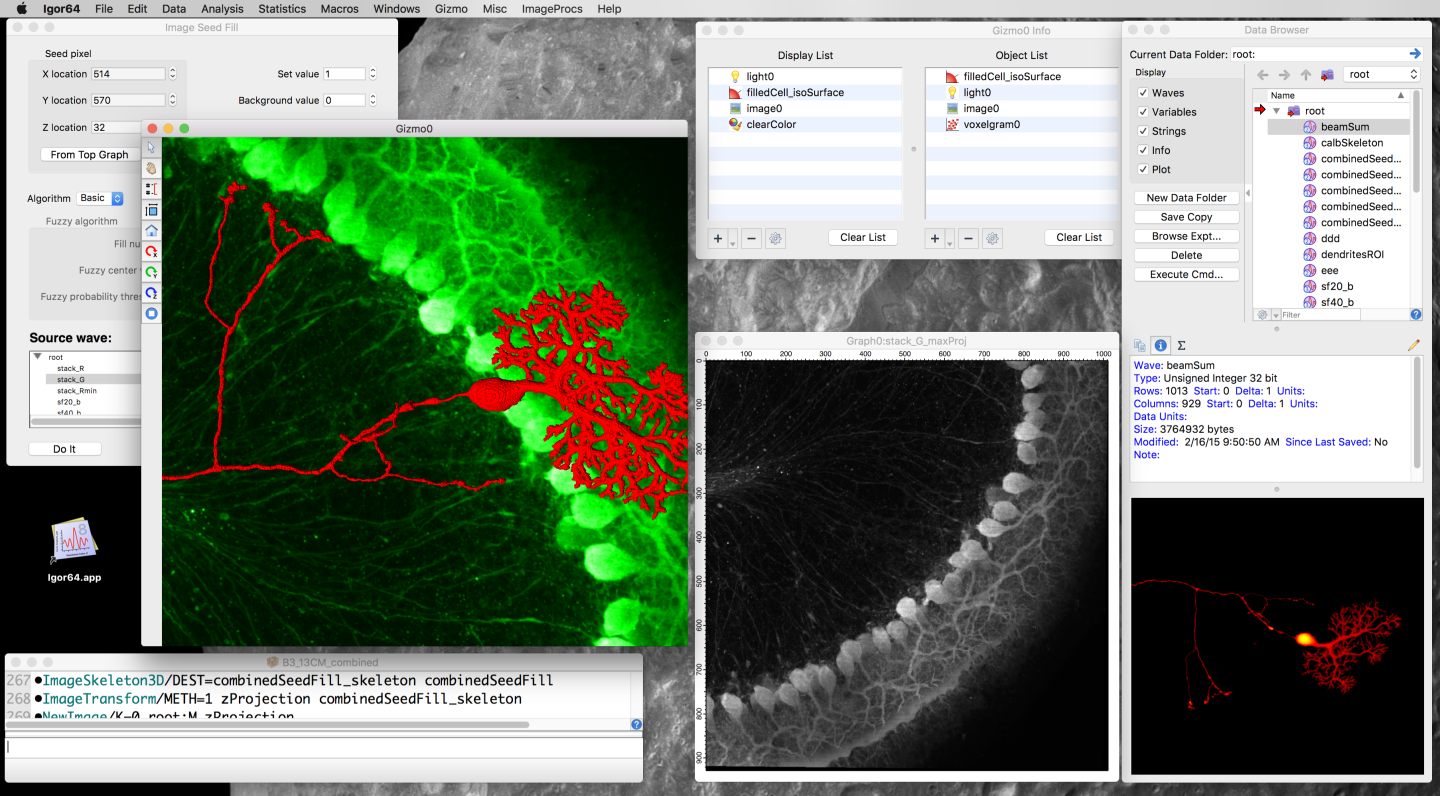Uncheck the Waves display checkbox
Image resolution: width=1440 pixels, height=796 pixels.
pyautogui.click(x=1143, y=93)
